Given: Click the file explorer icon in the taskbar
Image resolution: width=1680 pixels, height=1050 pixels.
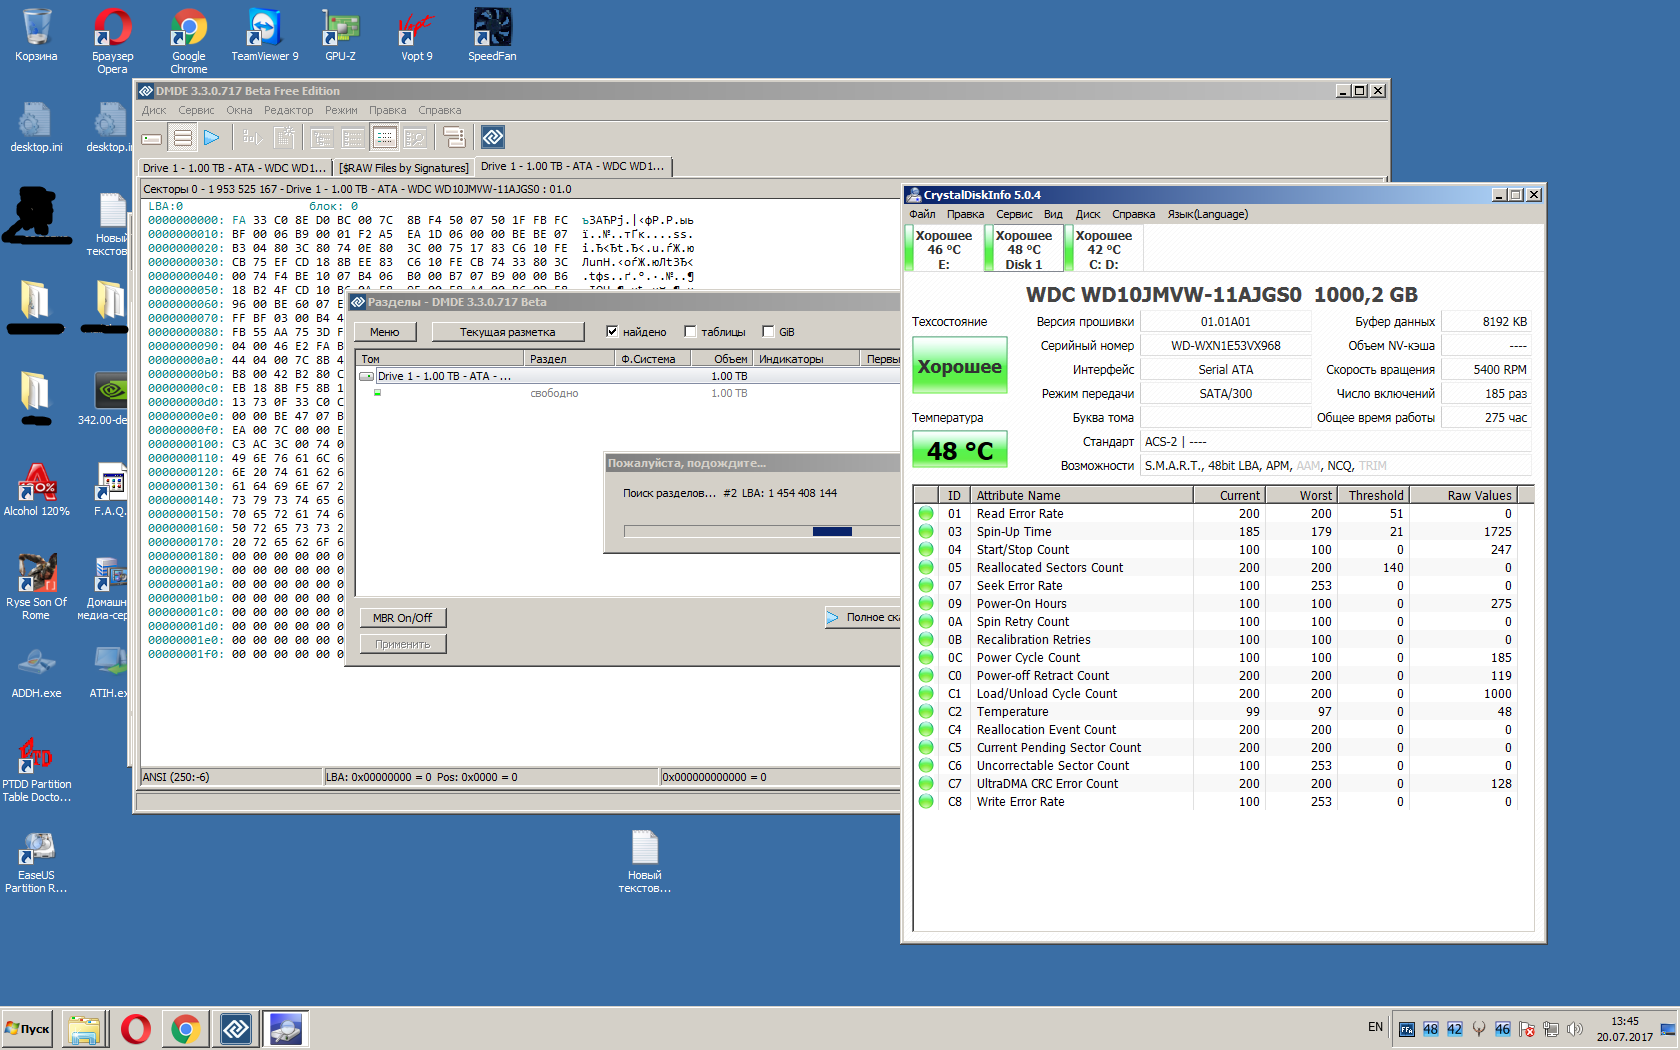Looking at the screenshot, I should [85, 1028].
